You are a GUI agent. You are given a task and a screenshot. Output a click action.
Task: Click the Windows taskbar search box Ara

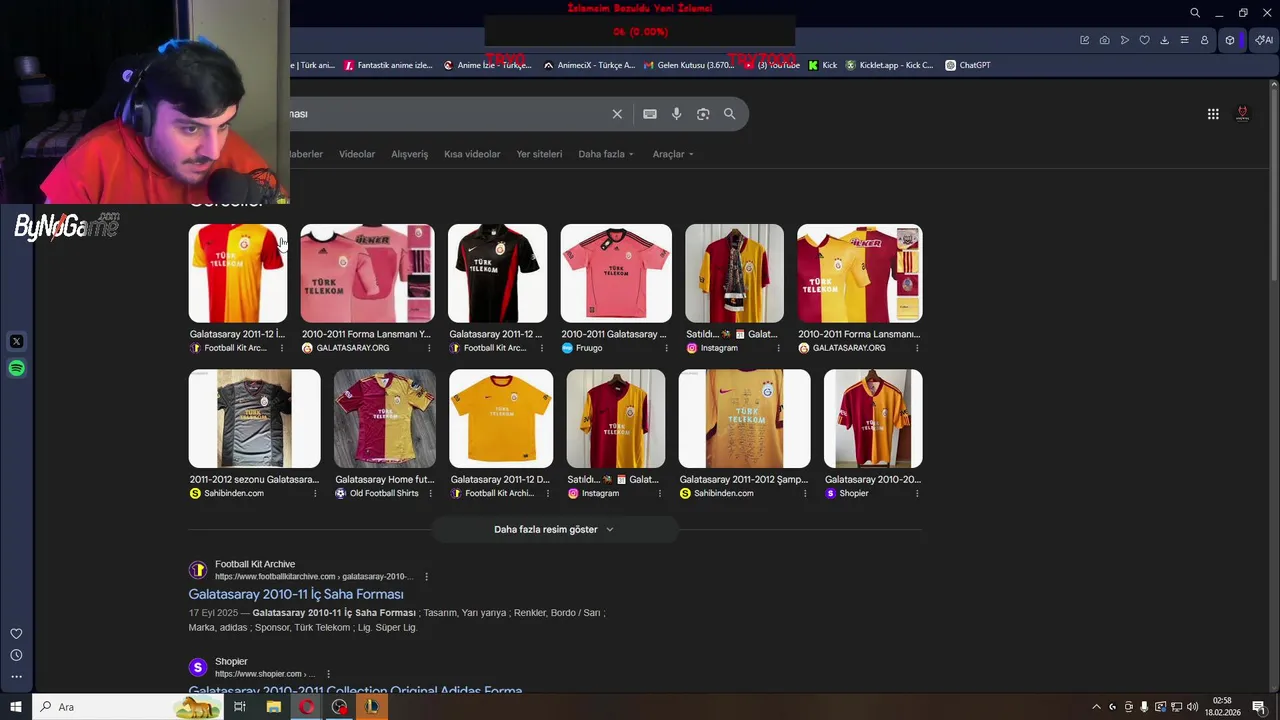(129, 707)
